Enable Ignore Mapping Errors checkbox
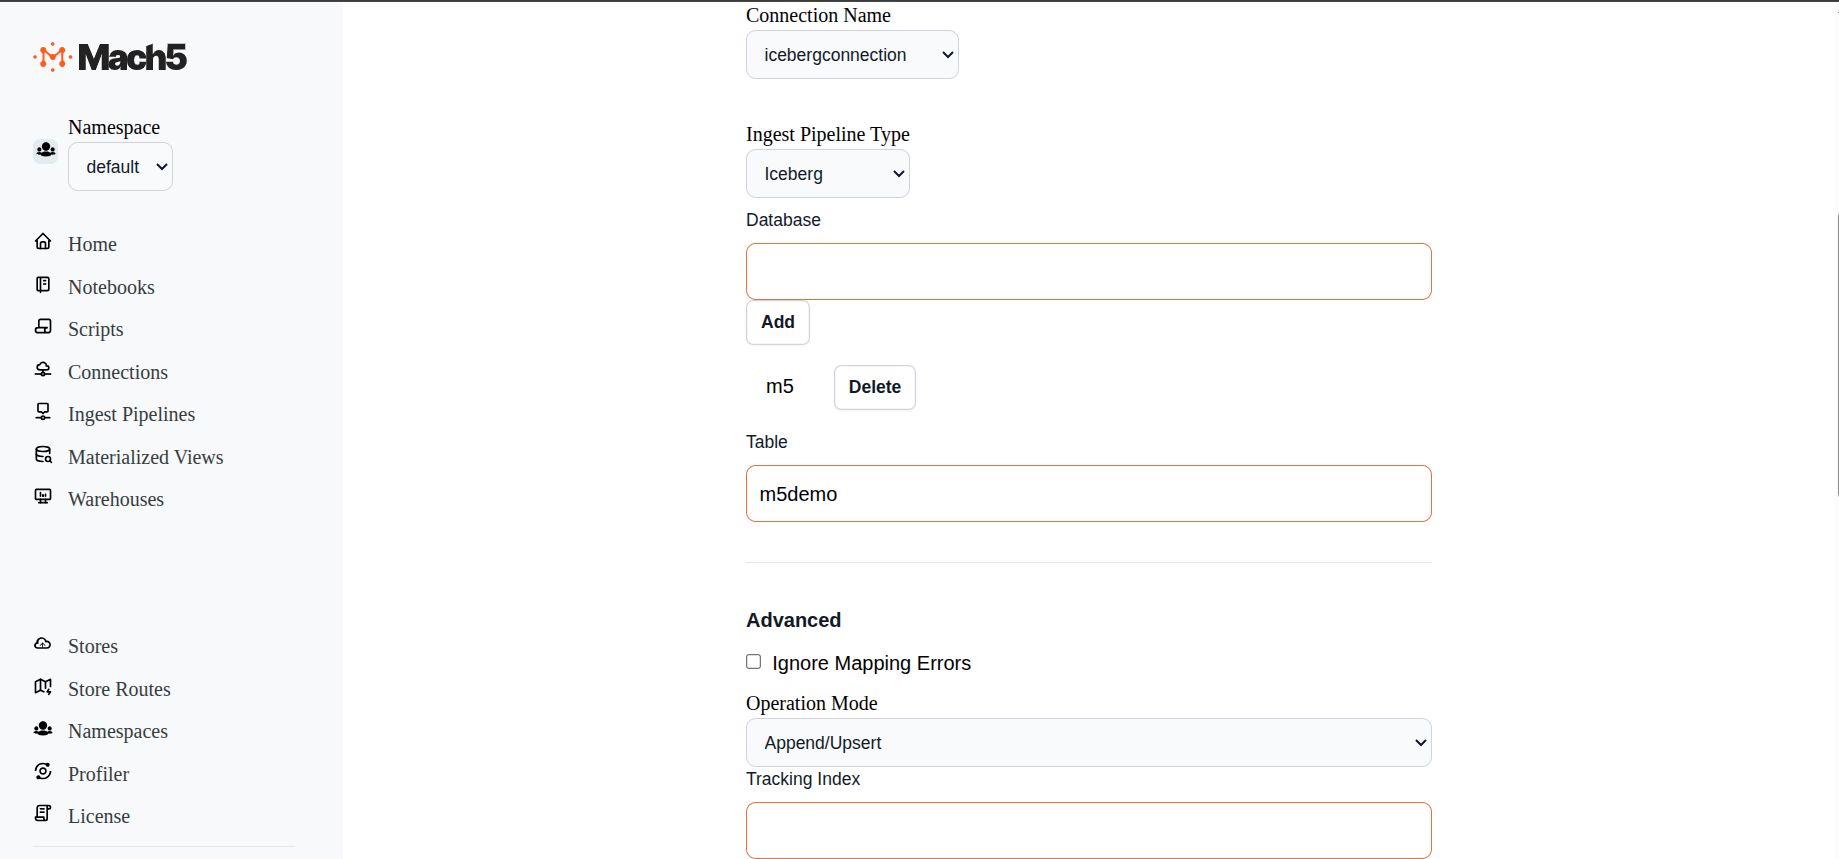This screenshot has height=859, width=1839. click(754, 662)
